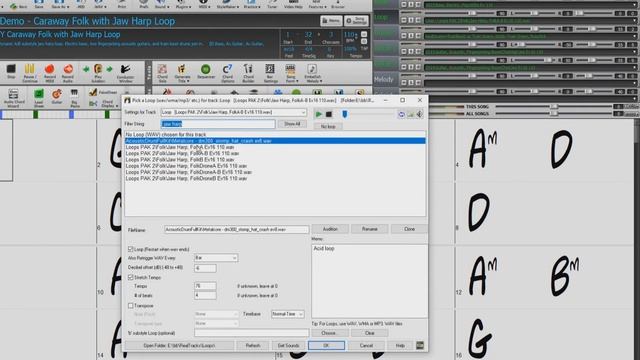
Task: Play the loop preview in dialog
Action: (319, 114)
